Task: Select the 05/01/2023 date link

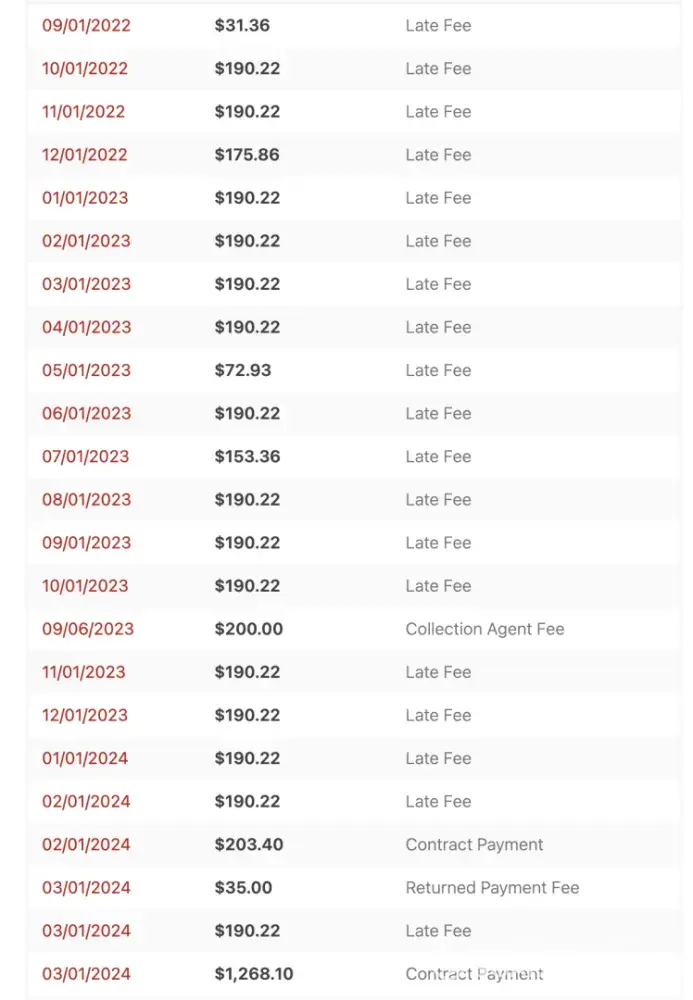Action: [86, 370]
